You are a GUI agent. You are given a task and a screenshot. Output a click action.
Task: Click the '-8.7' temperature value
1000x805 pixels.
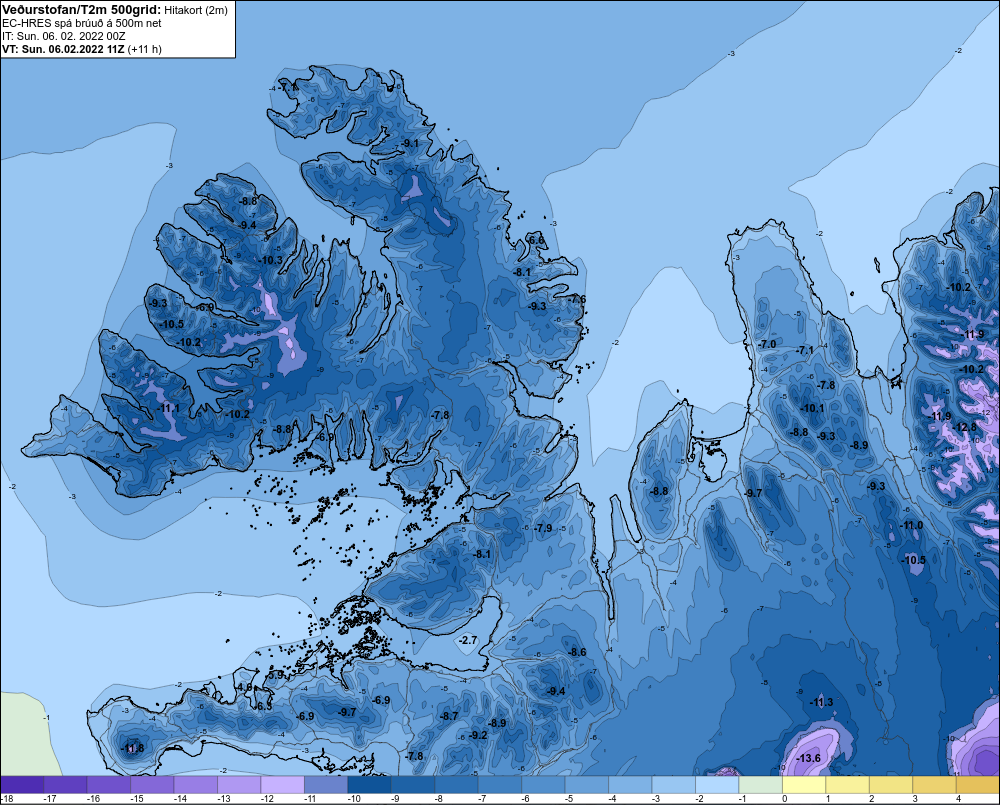tap(449, 716)
